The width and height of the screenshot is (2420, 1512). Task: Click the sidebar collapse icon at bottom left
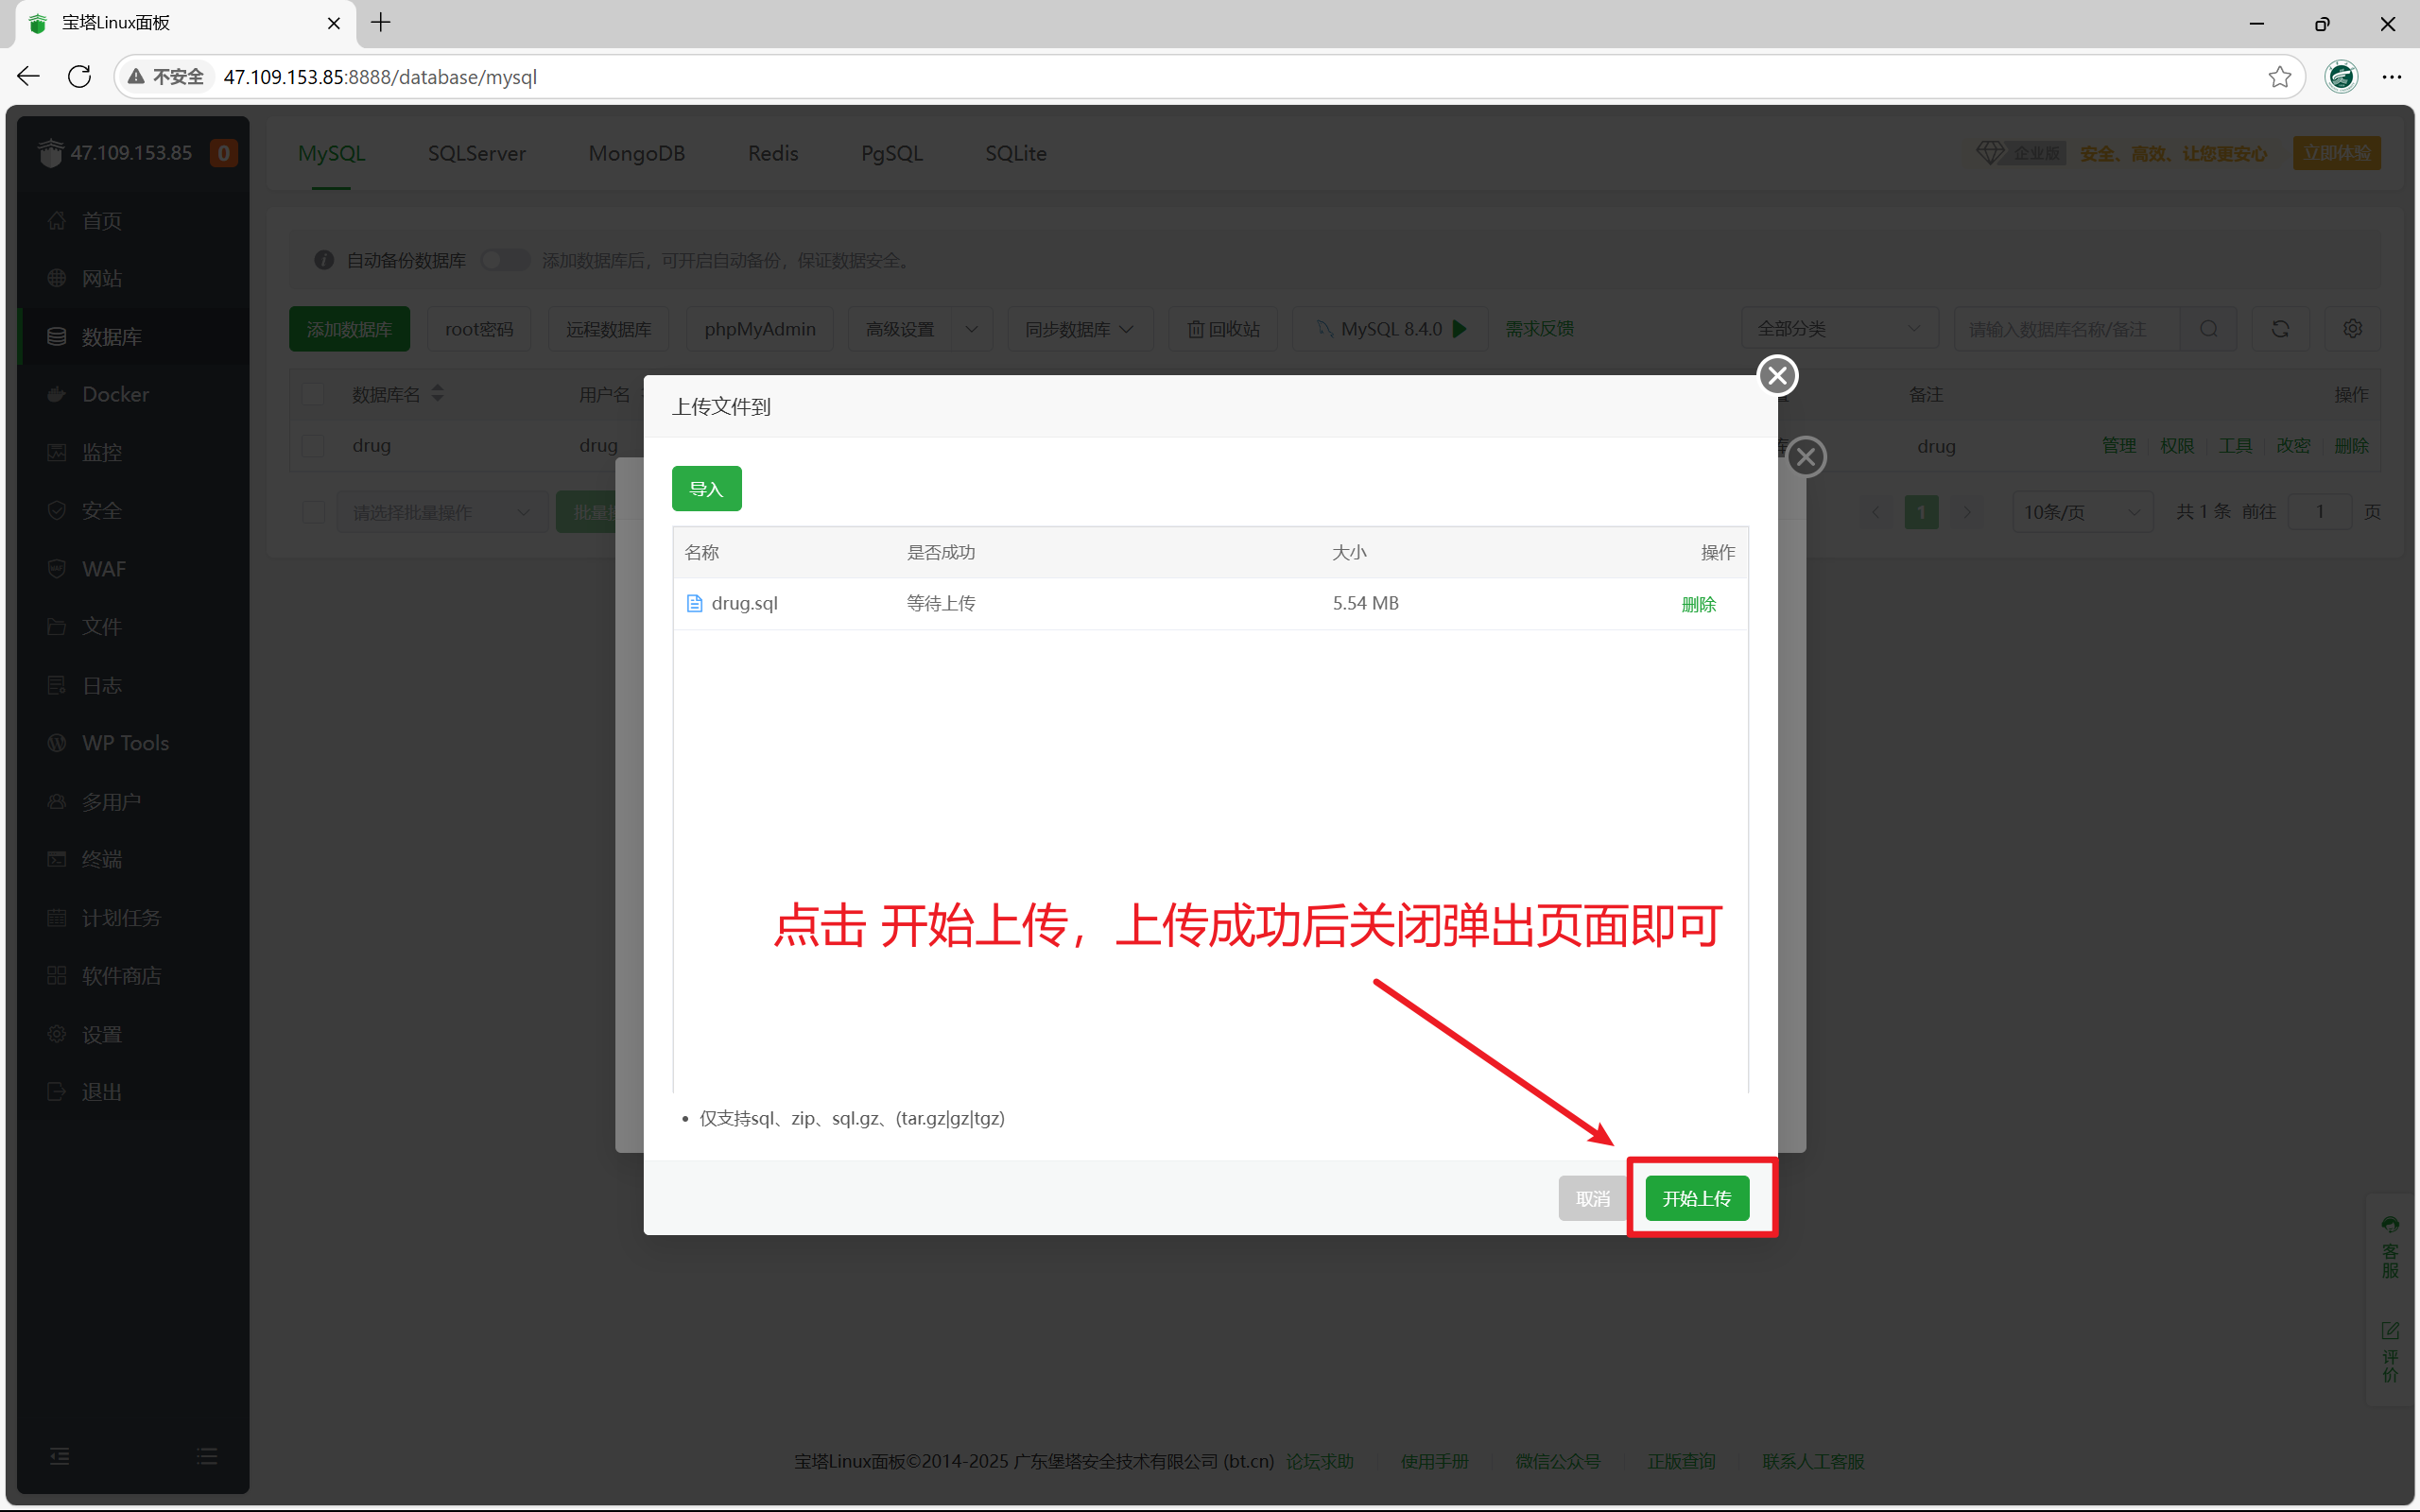60,1456
